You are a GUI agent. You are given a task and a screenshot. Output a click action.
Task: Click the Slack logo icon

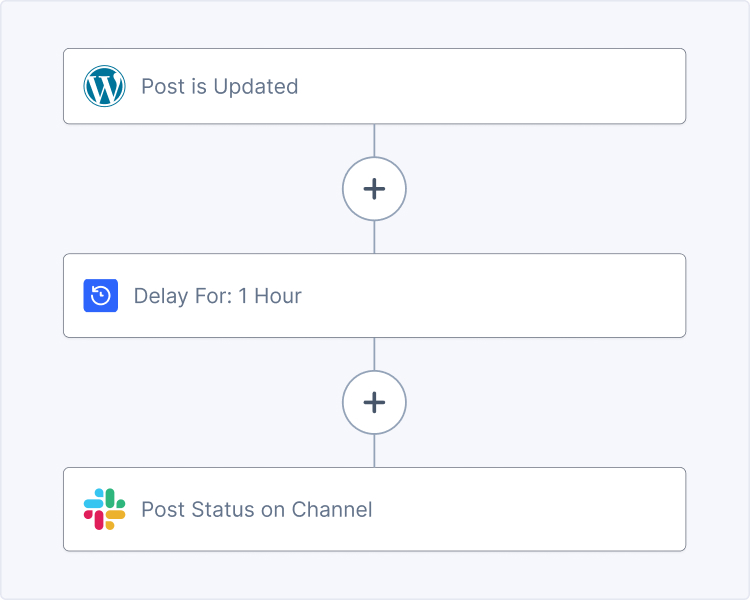point(104,509)
